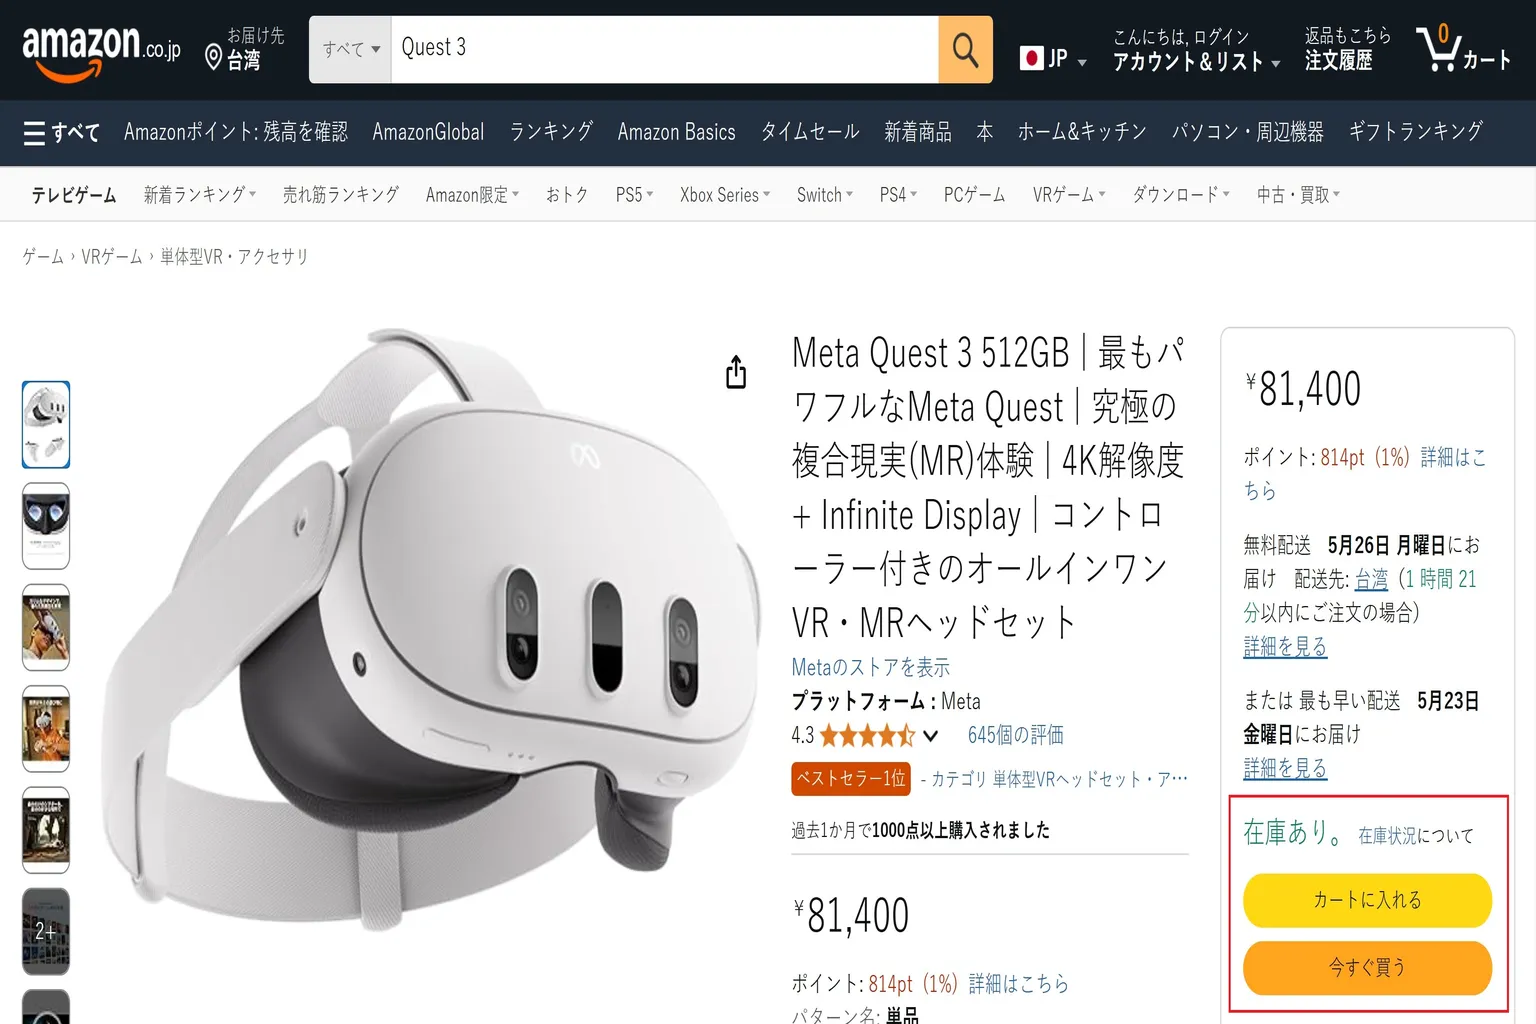Expand the rating chevron next to 4.3
Viewport: 1536px width, 1024px height.
coord(930,736)
